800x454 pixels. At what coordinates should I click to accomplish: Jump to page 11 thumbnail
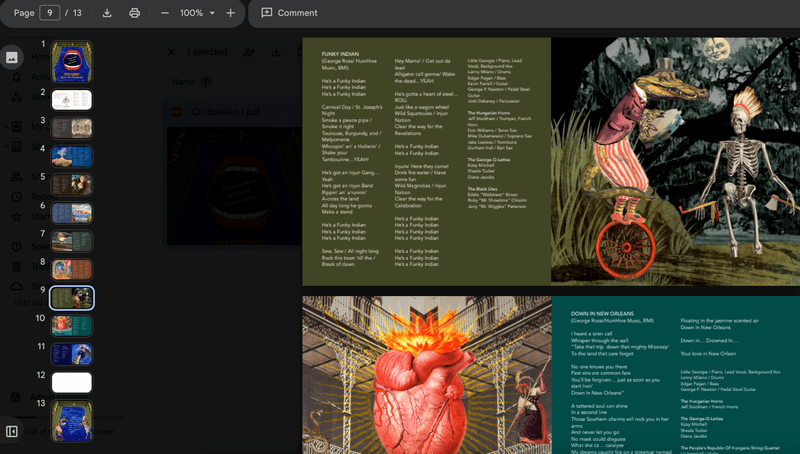tap(72, 354)
